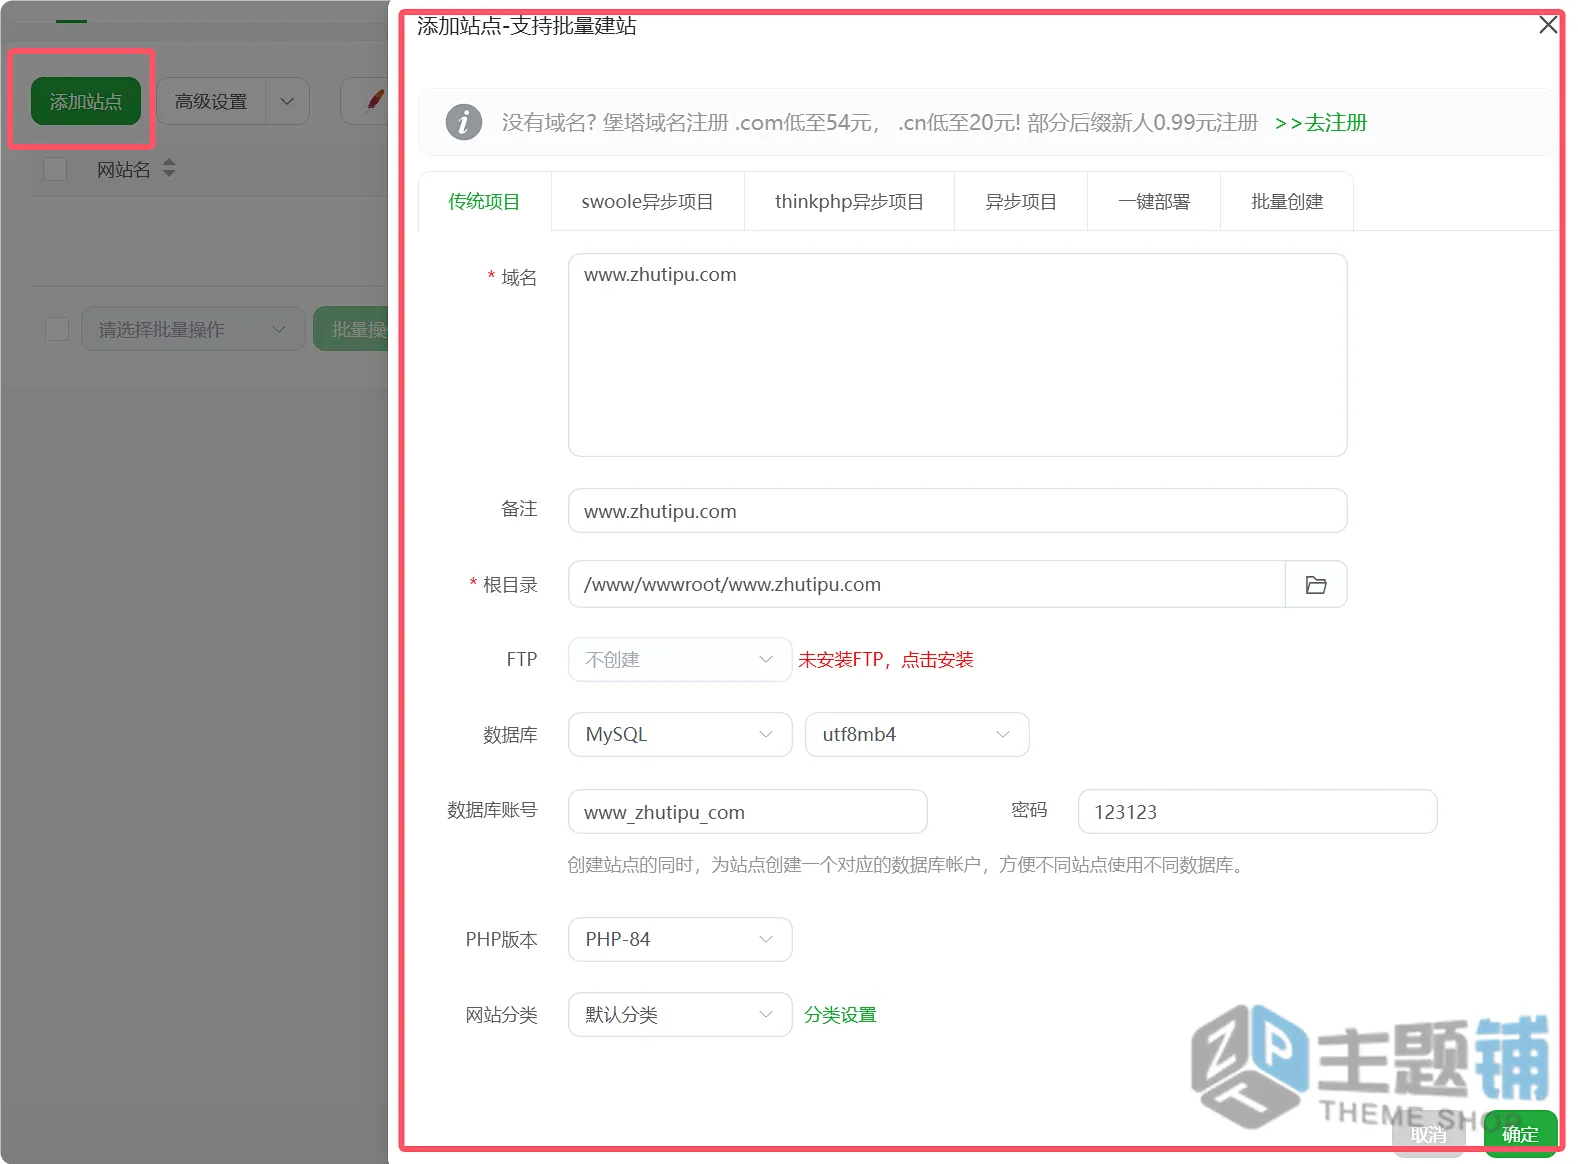
Task: Follow the >>去注册 link
Action: (x=1320, y=123)
